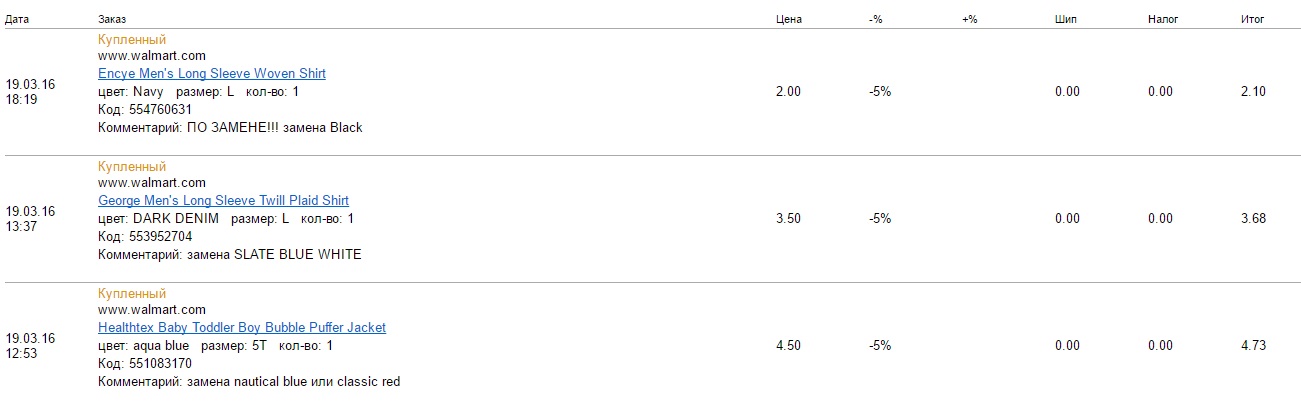This screenshot has width=1301, height=405.
Task: Click the -% column header
Action: pos(876,20)
